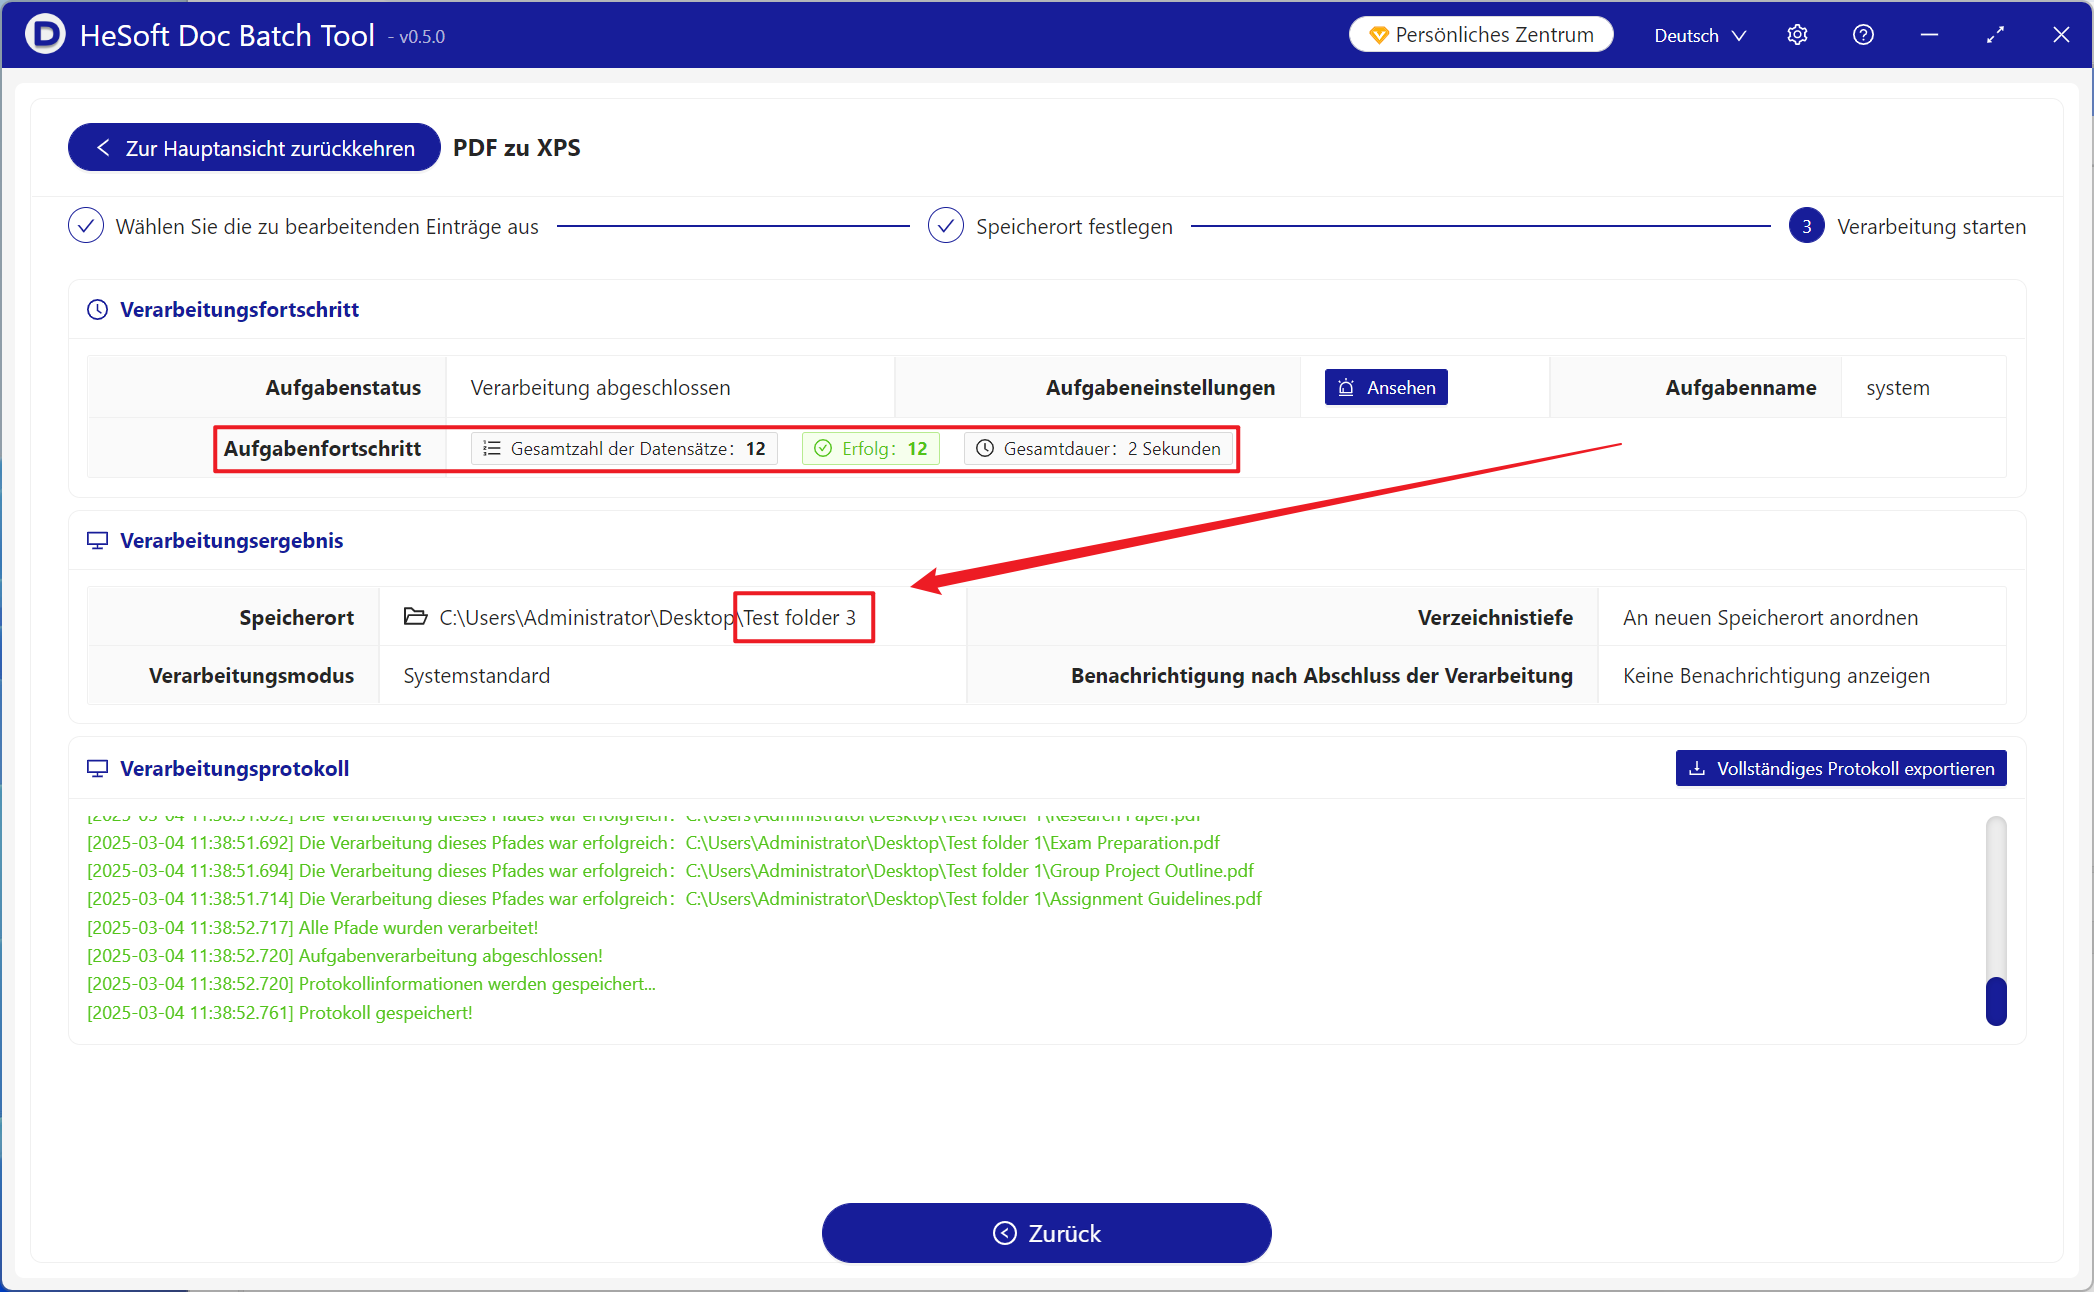Image resolution: width=2094 pixels, height=1292 pixels.
Task: Click the HeSoft app logo icon
Action: point(45,34)
